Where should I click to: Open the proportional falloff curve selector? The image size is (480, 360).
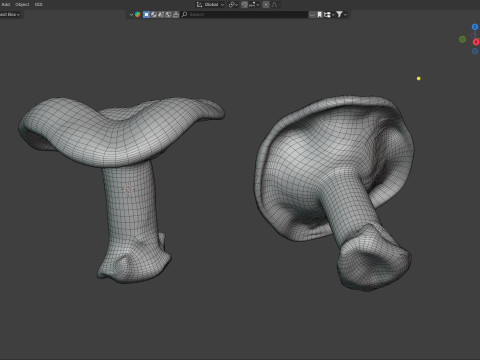(x=275, y=5)
